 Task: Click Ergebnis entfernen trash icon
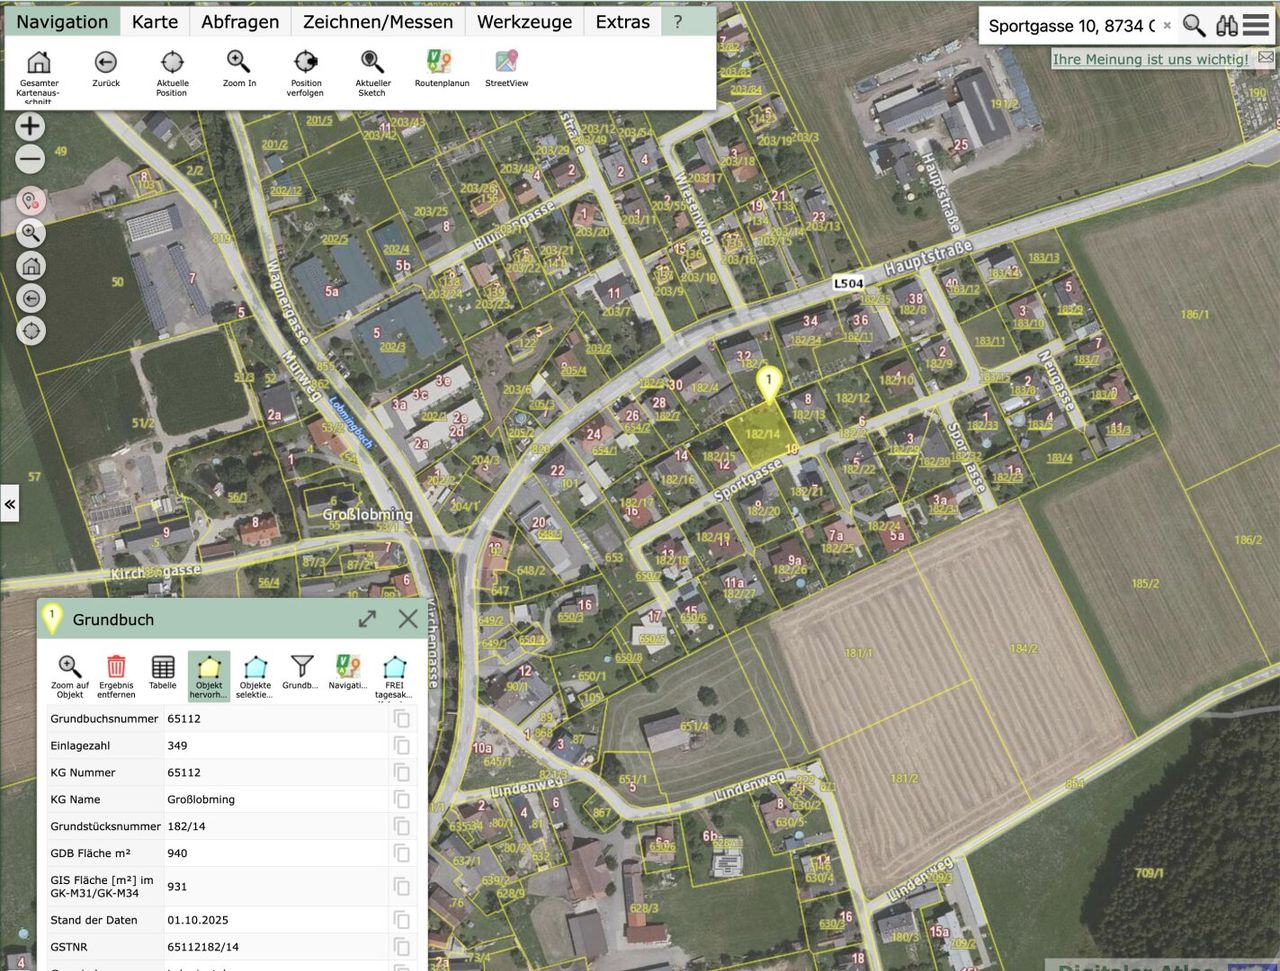click(x=116, y=667)
